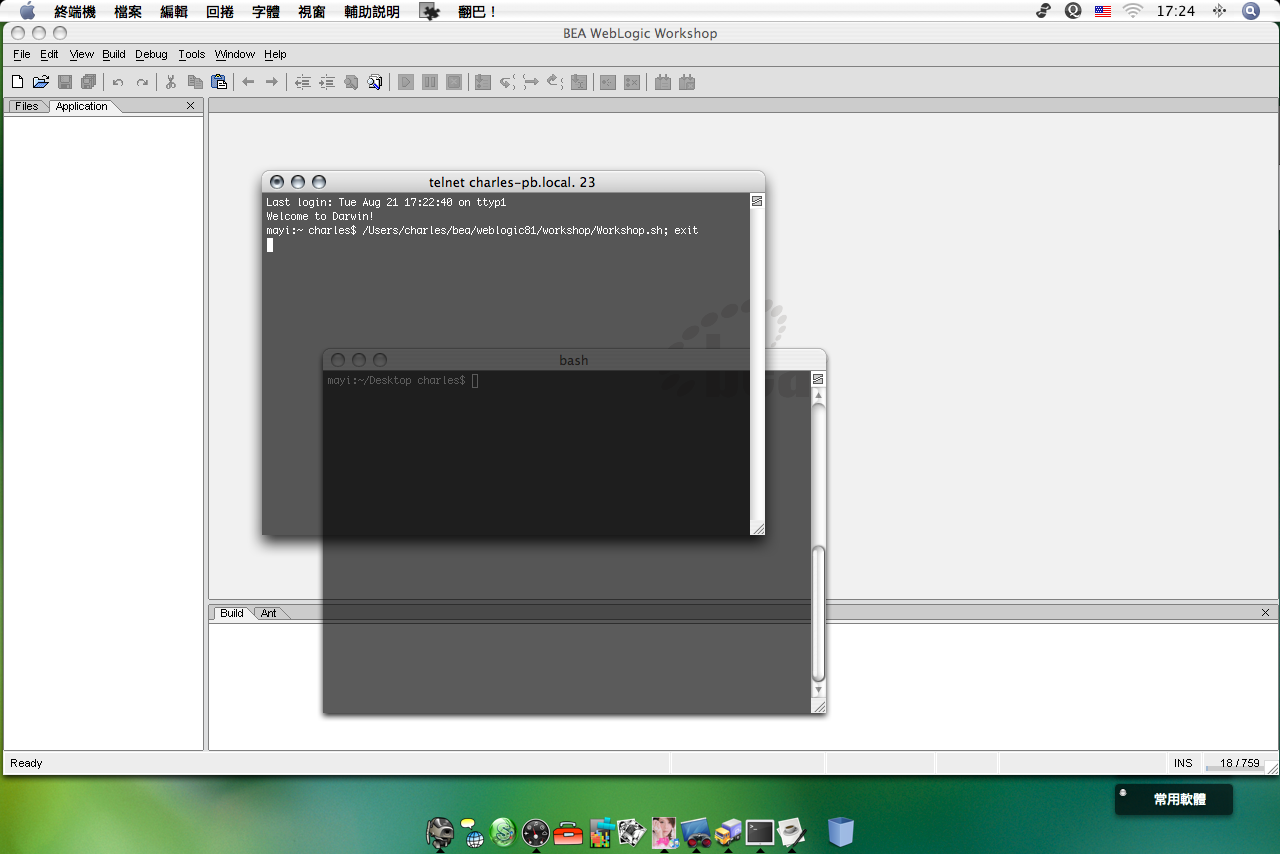This screenshot has height=854, width=1280.
Task: Open the Apple menu
Action: coord(27,11)
